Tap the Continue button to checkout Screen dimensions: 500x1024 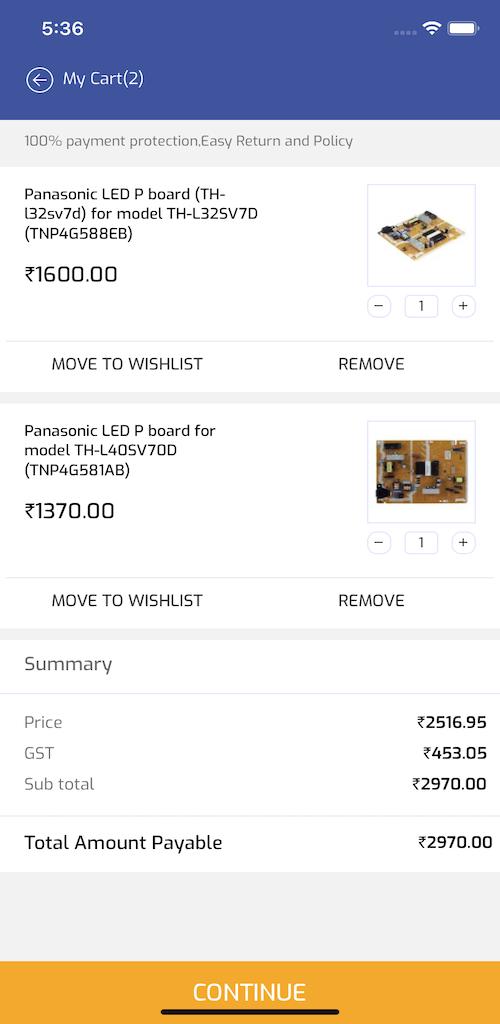(250, 992)
